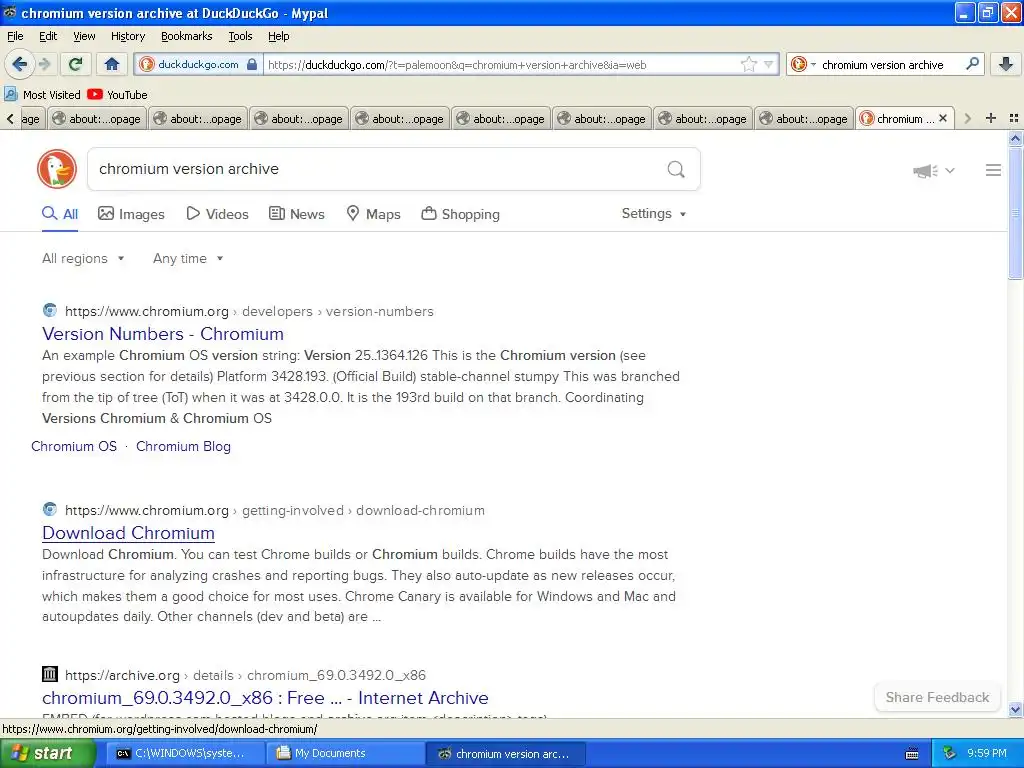Open the Chromium Blog sublink
Screen dimensions: 1024x768
point(184,447)
